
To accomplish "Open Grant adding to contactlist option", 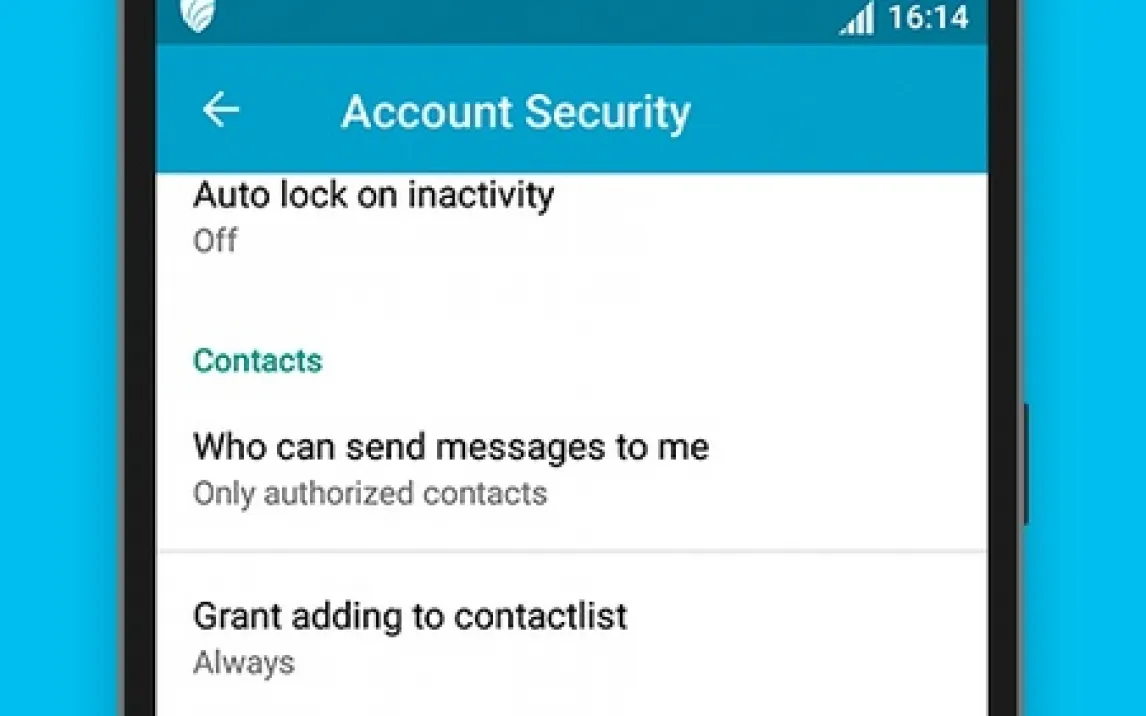I will coord(572,636).
